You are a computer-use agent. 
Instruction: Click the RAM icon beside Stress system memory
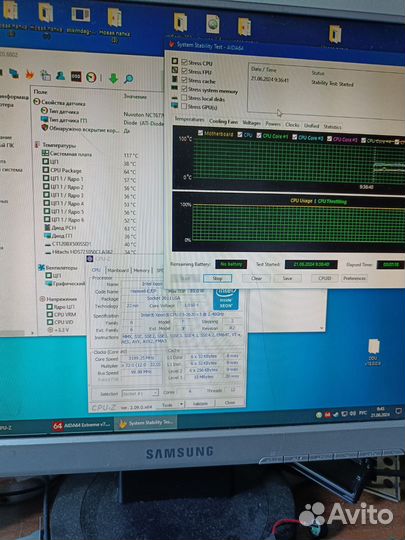click(x=175, y=88)
